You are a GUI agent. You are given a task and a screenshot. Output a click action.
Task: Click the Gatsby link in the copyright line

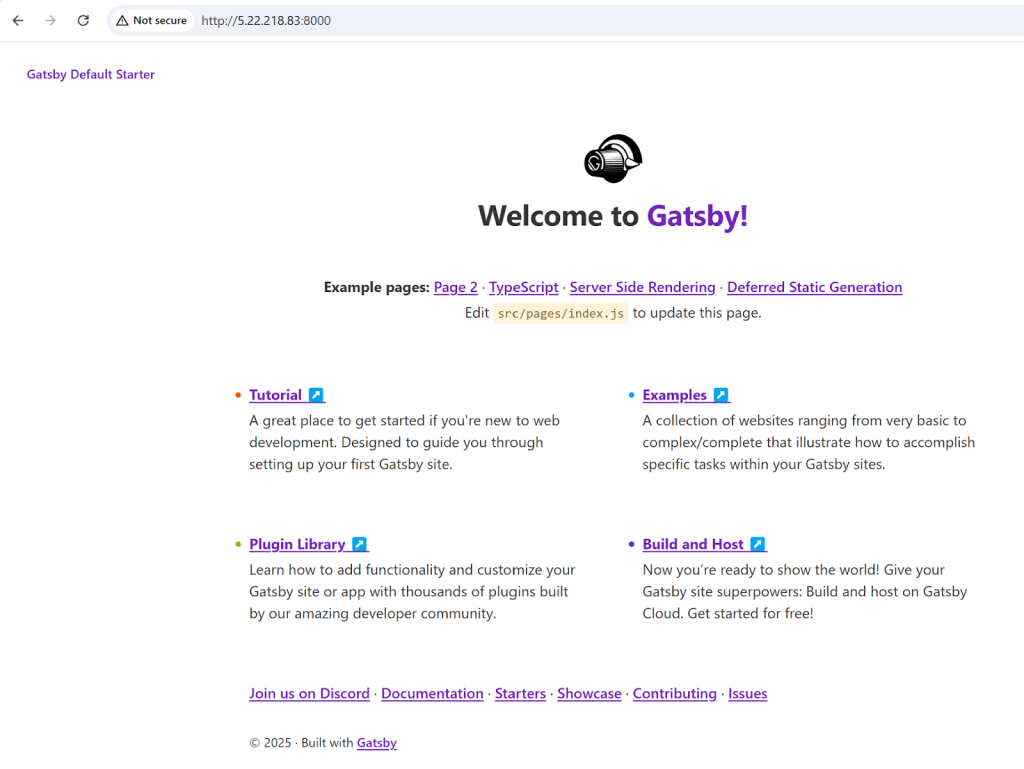tap(377, 743)
